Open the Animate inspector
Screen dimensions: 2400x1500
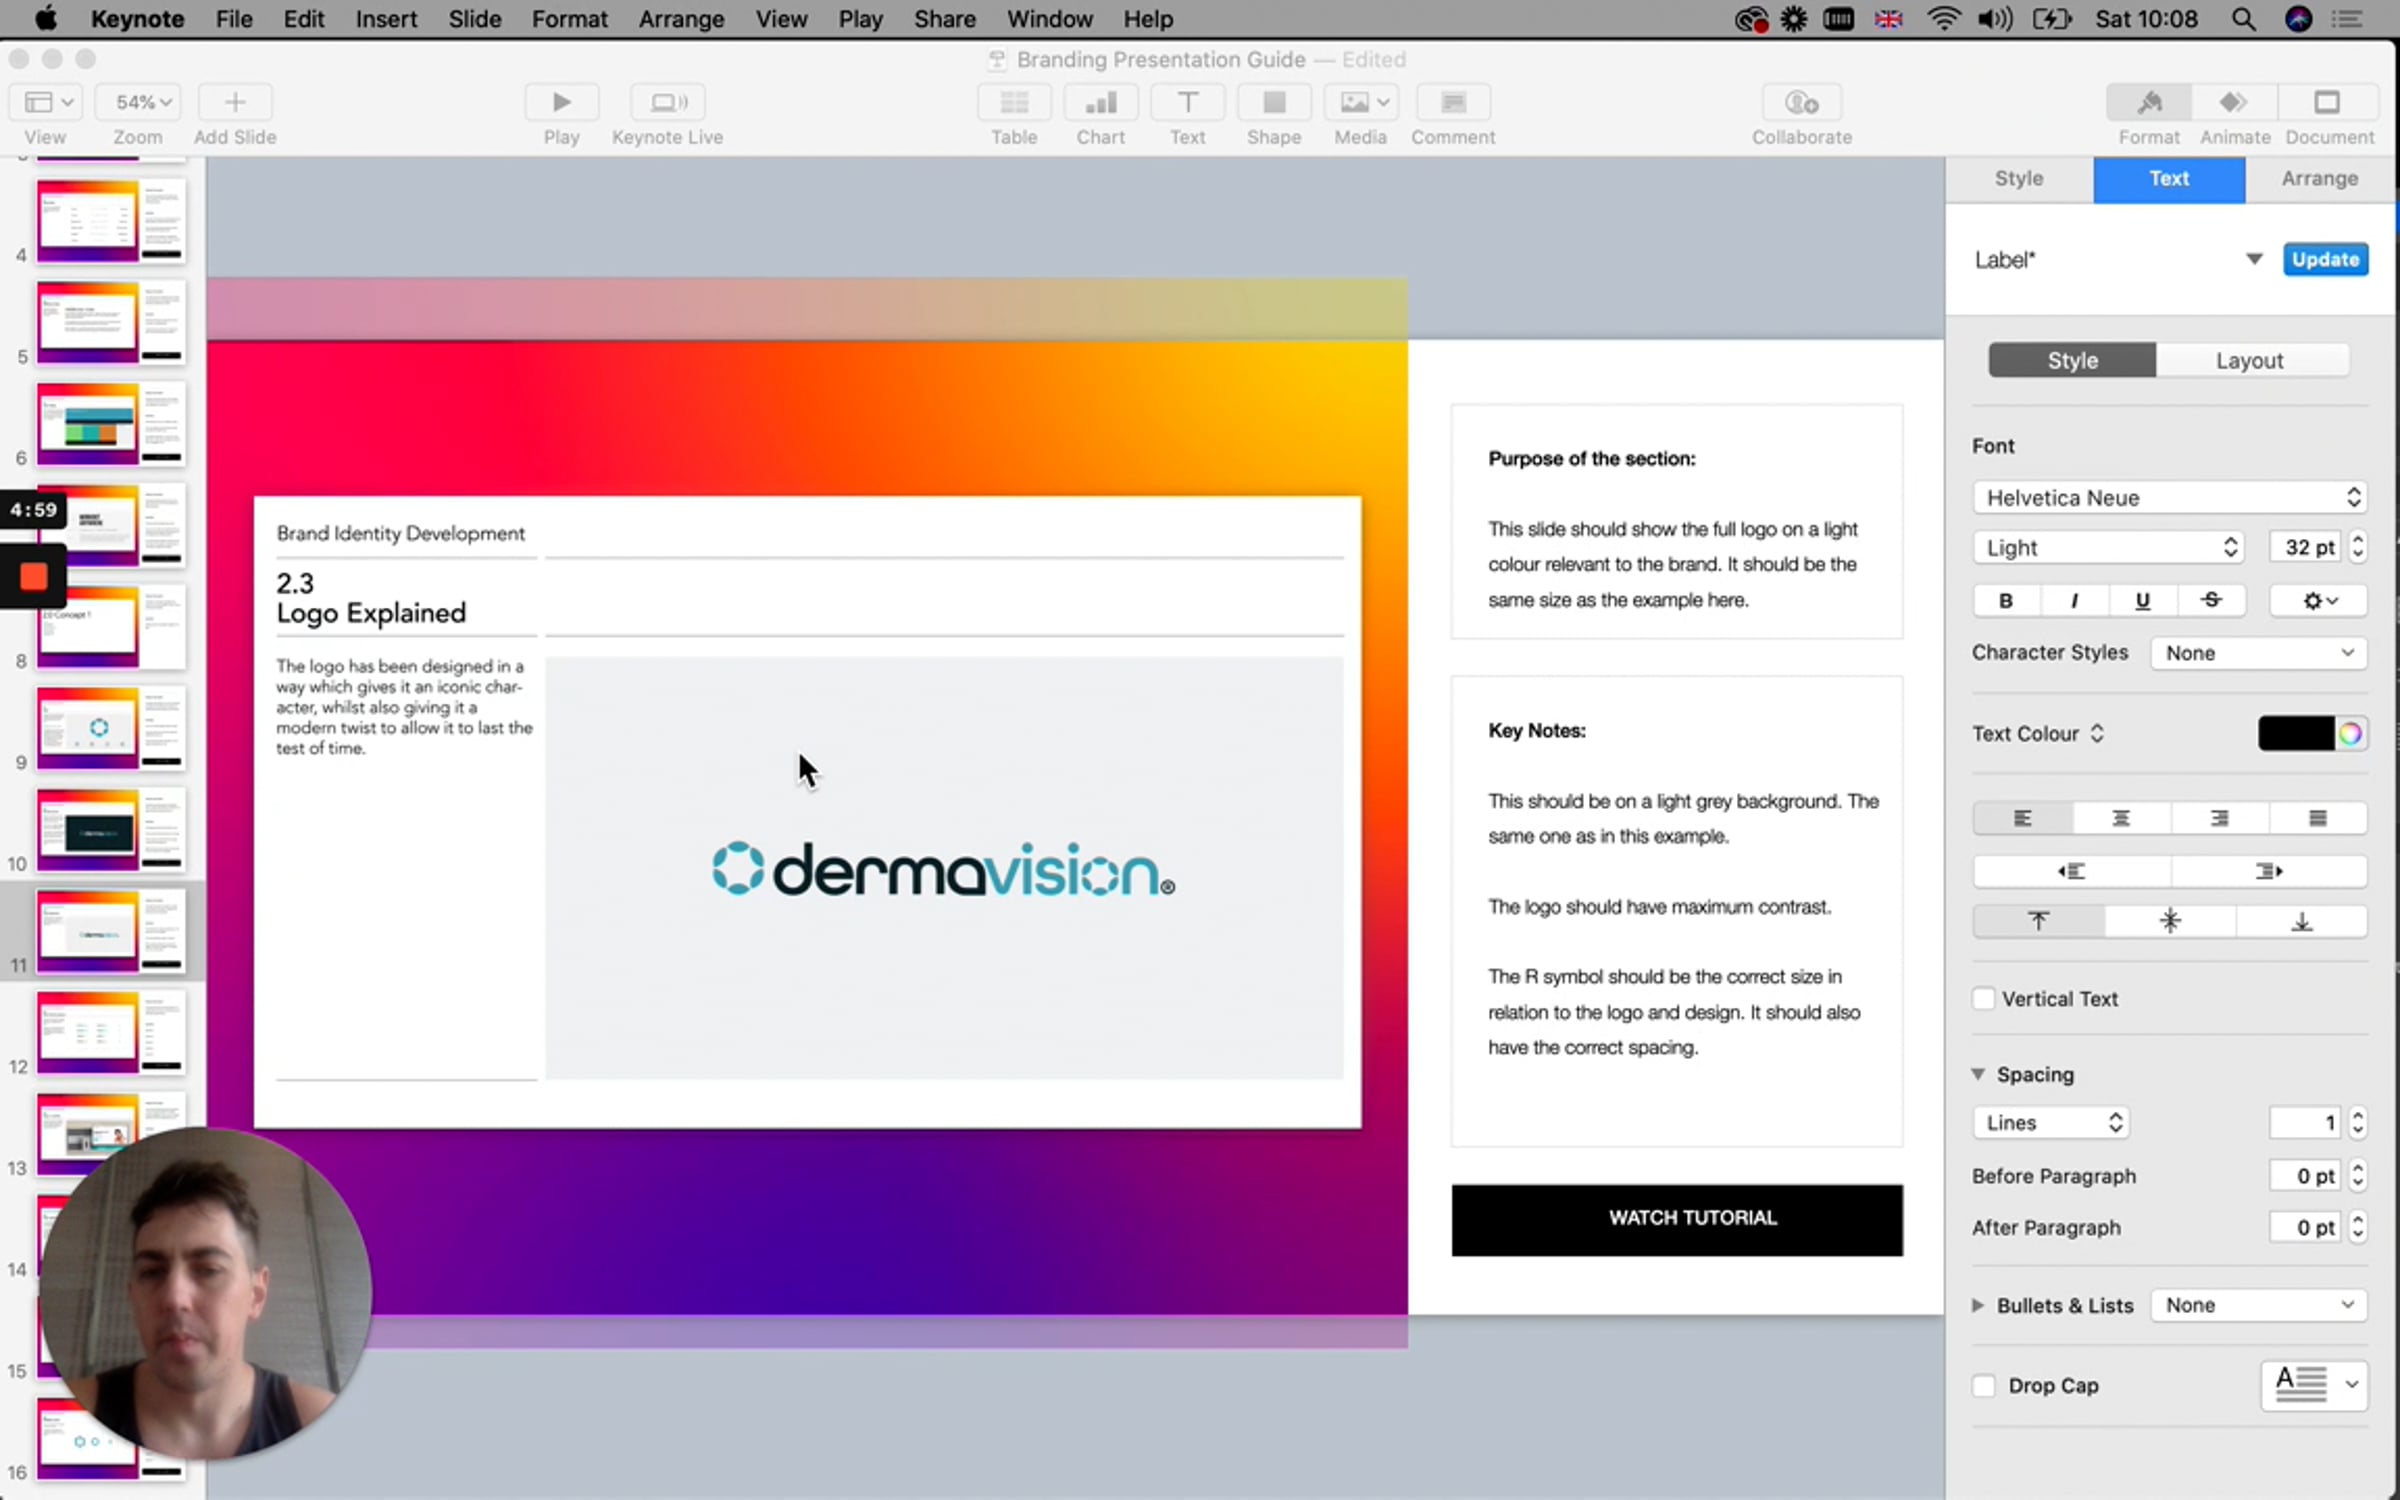(2234, 102)
